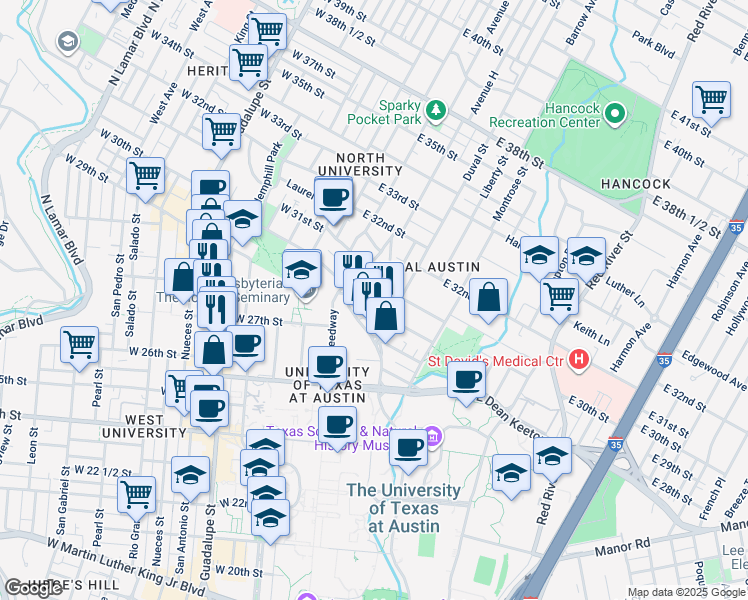Click the I-35 shield near E 38th 1/2 St
Image resolution: width=748 pixels, height=600 pixels.
pos(738,228)
